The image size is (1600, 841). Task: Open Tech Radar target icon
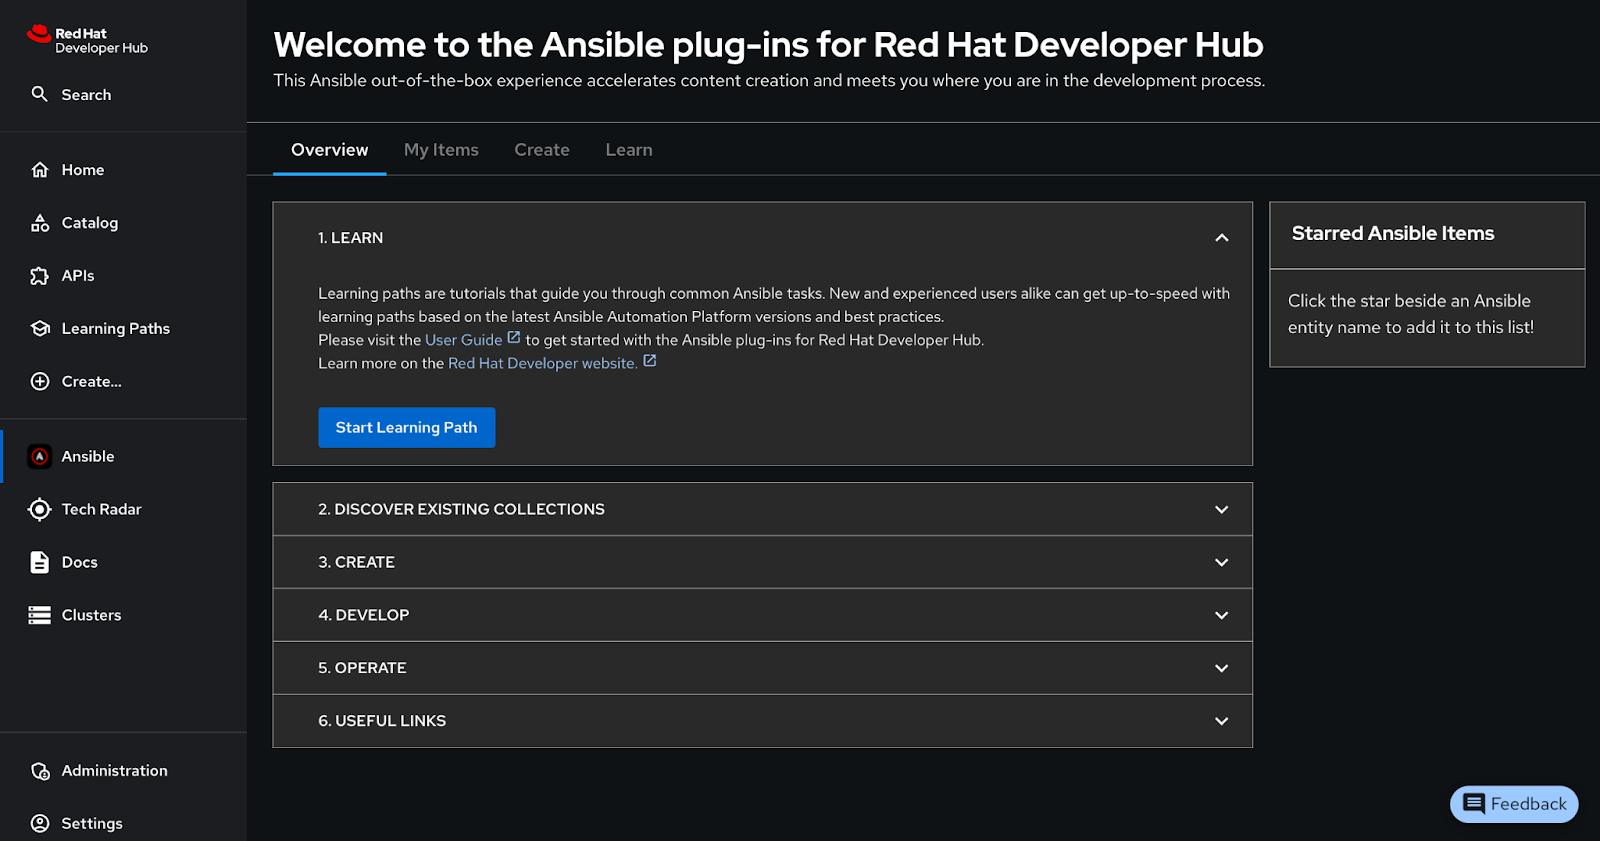(x=40, y=510)
